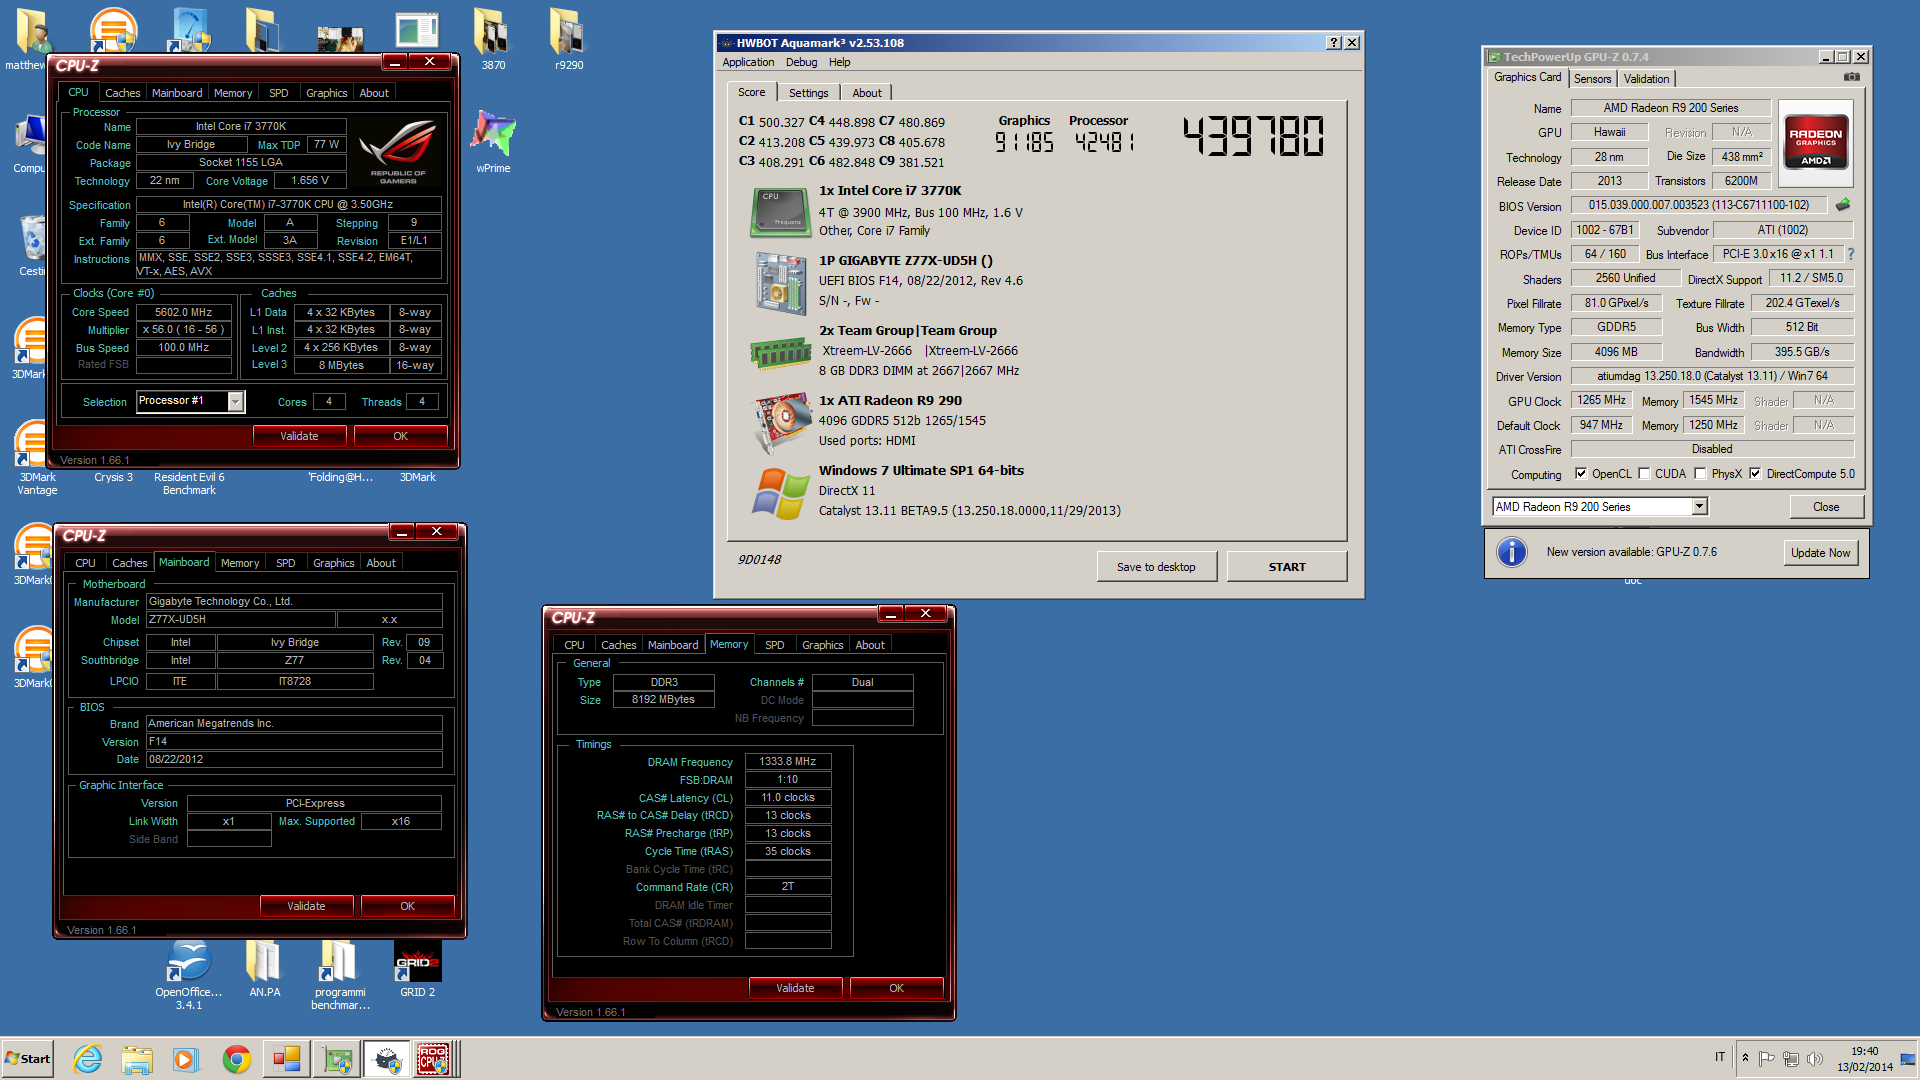Toggle the OpenCL checkbox in GPU-Z

coord(1581,474)
